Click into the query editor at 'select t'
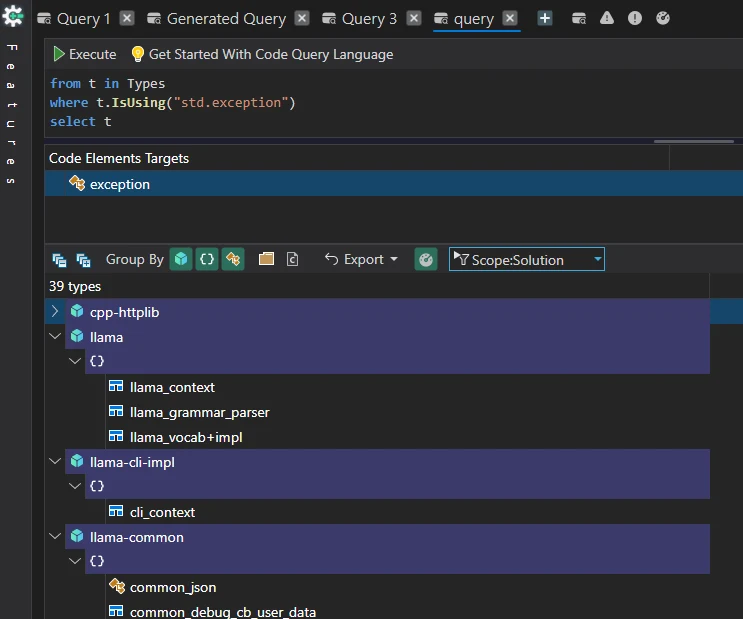Viewport: 743px width, 619px height. coord(81,122)
